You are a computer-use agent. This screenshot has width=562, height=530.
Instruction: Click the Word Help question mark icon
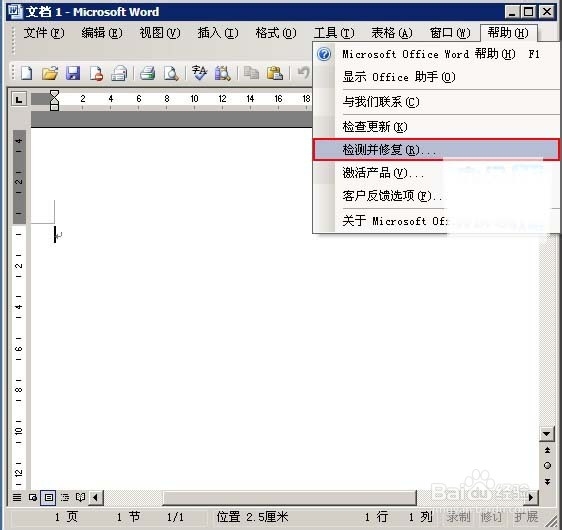324,54
